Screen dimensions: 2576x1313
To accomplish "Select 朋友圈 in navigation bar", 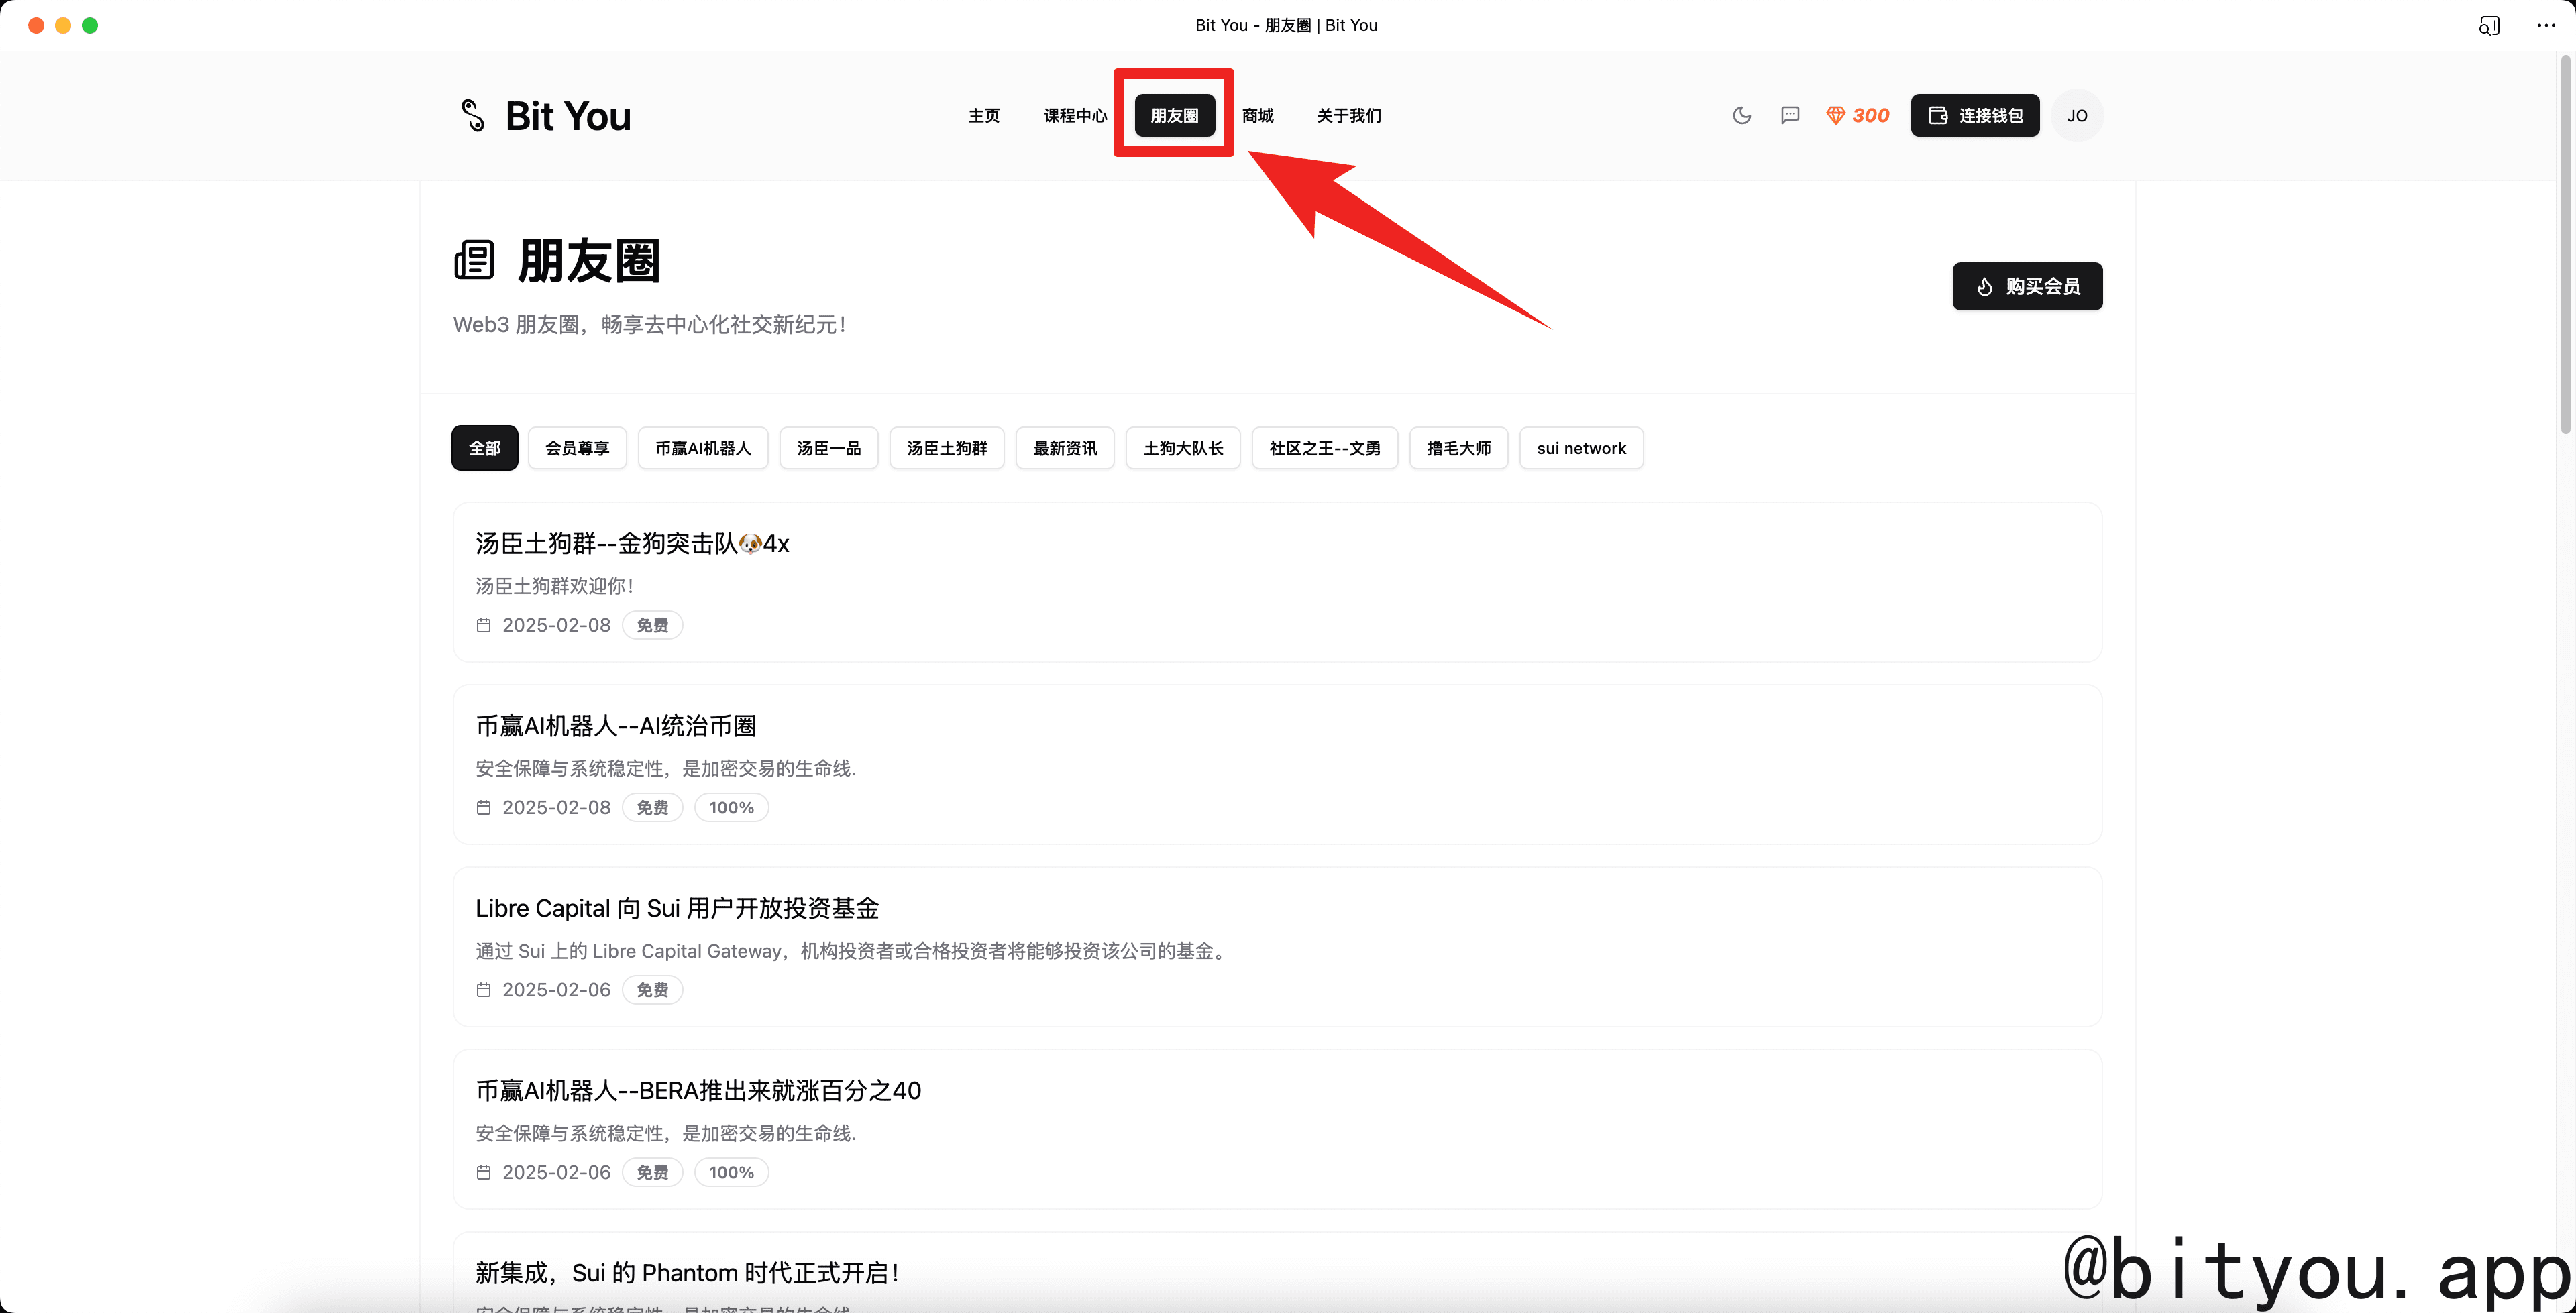I will coord(1175,116).
